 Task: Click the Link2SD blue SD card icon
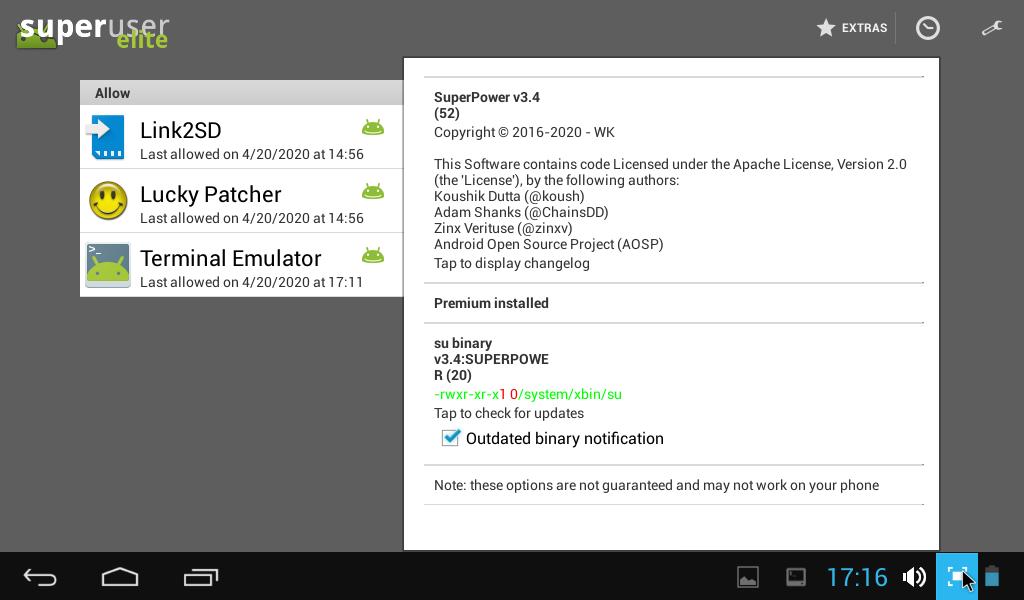coord(108,137)
